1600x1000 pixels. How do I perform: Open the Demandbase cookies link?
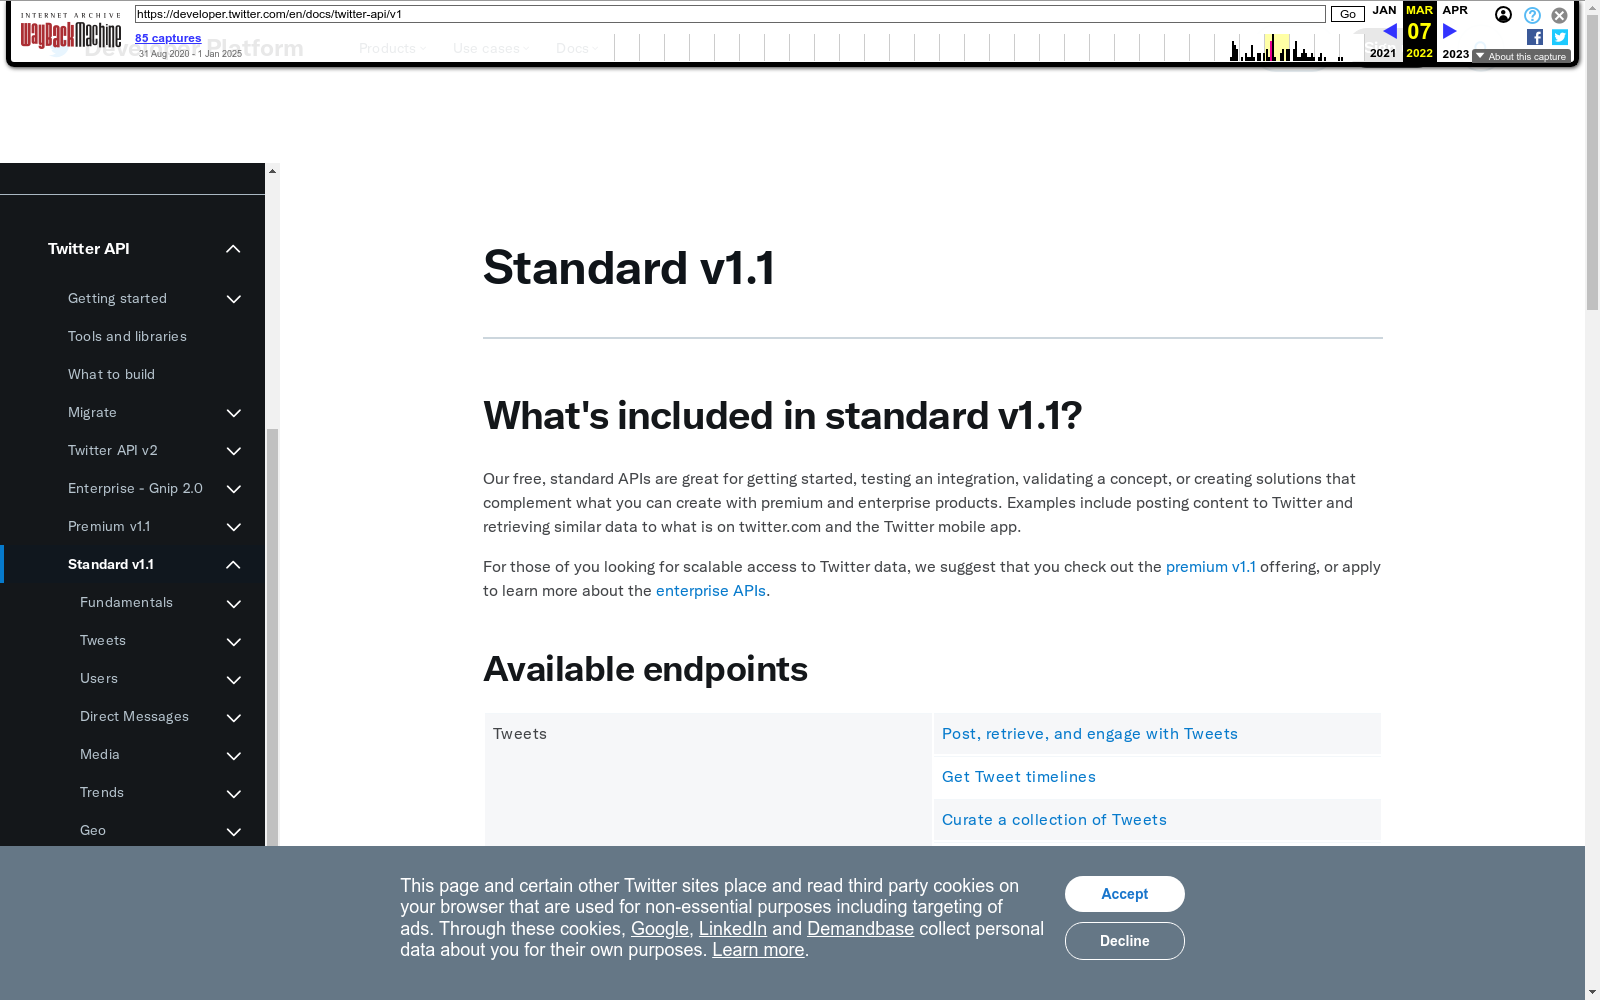click(x=860, y=929)
